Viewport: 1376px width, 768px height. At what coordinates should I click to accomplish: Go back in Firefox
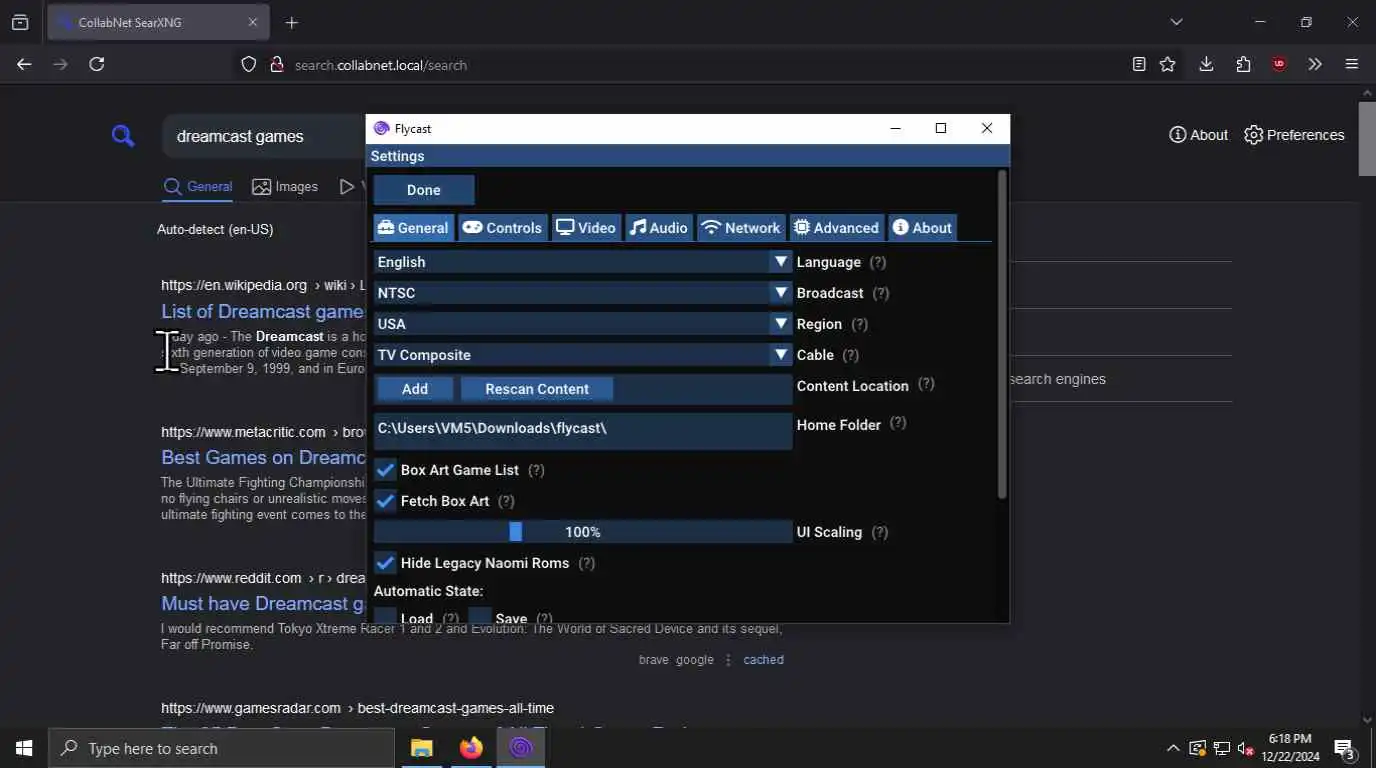24,64
